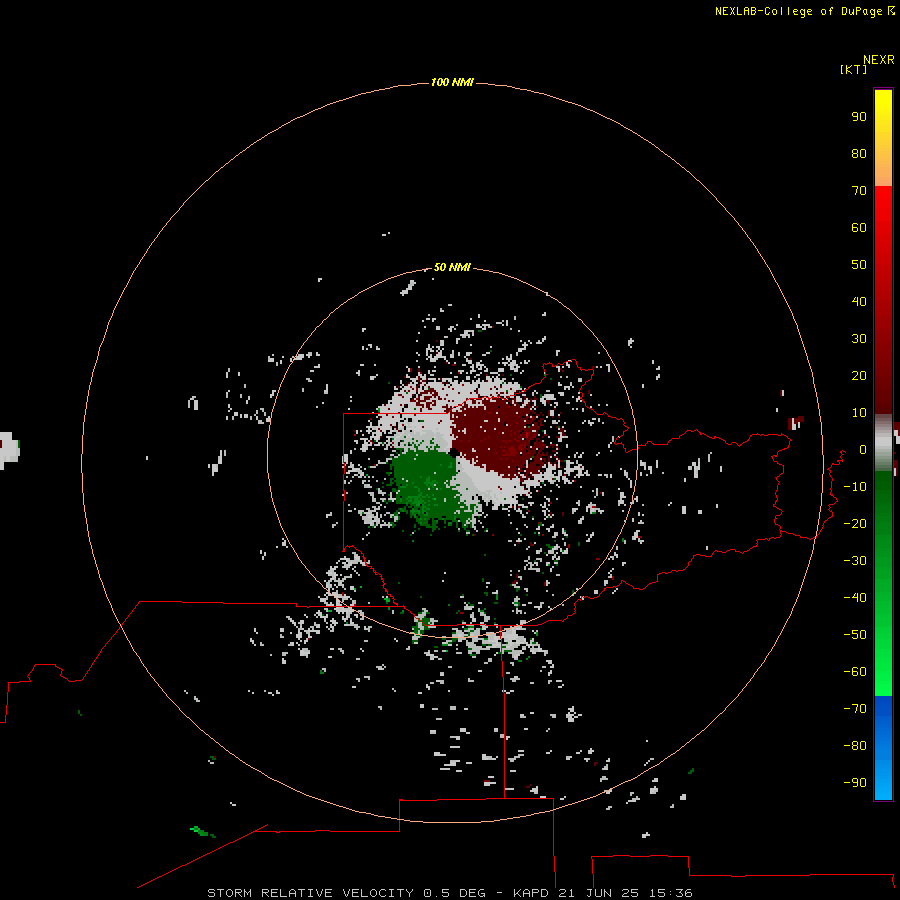
Task: Click the "-40" scale value
Action: click(x=855, y=598)
